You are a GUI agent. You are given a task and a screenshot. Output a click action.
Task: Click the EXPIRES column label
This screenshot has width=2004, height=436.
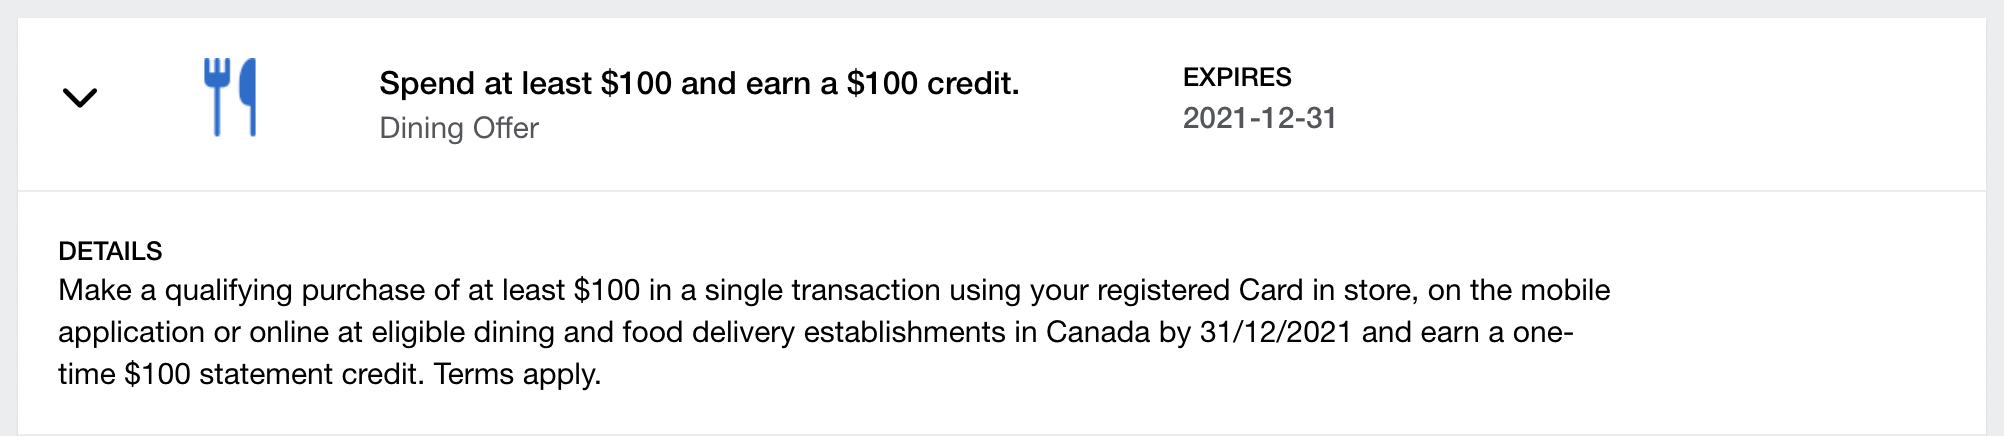click(x=1237, y=77)
